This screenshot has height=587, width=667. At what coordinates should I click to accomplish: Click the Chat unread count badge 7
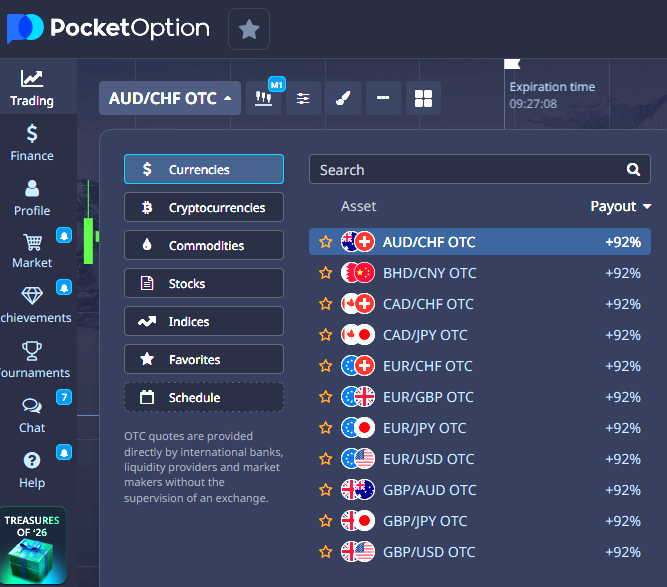click(64, 397)
